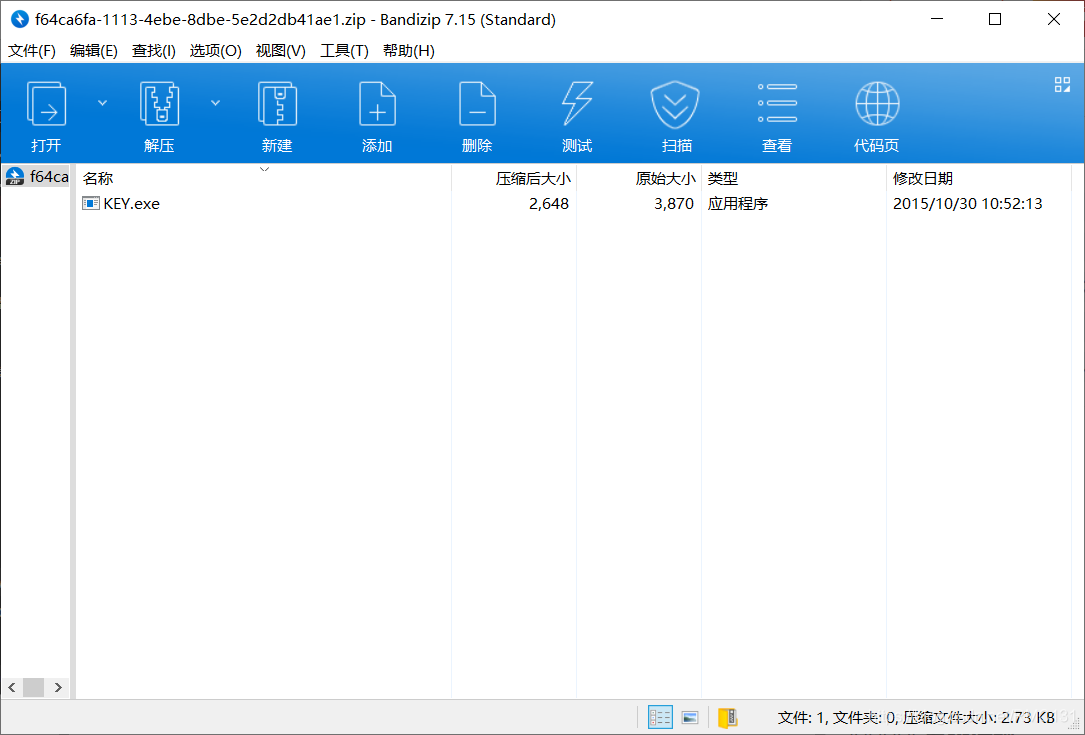This screenshot has height=735, width=1085.
Task: Click the Test (测试) lightning icon
Action: click(576, 104)
